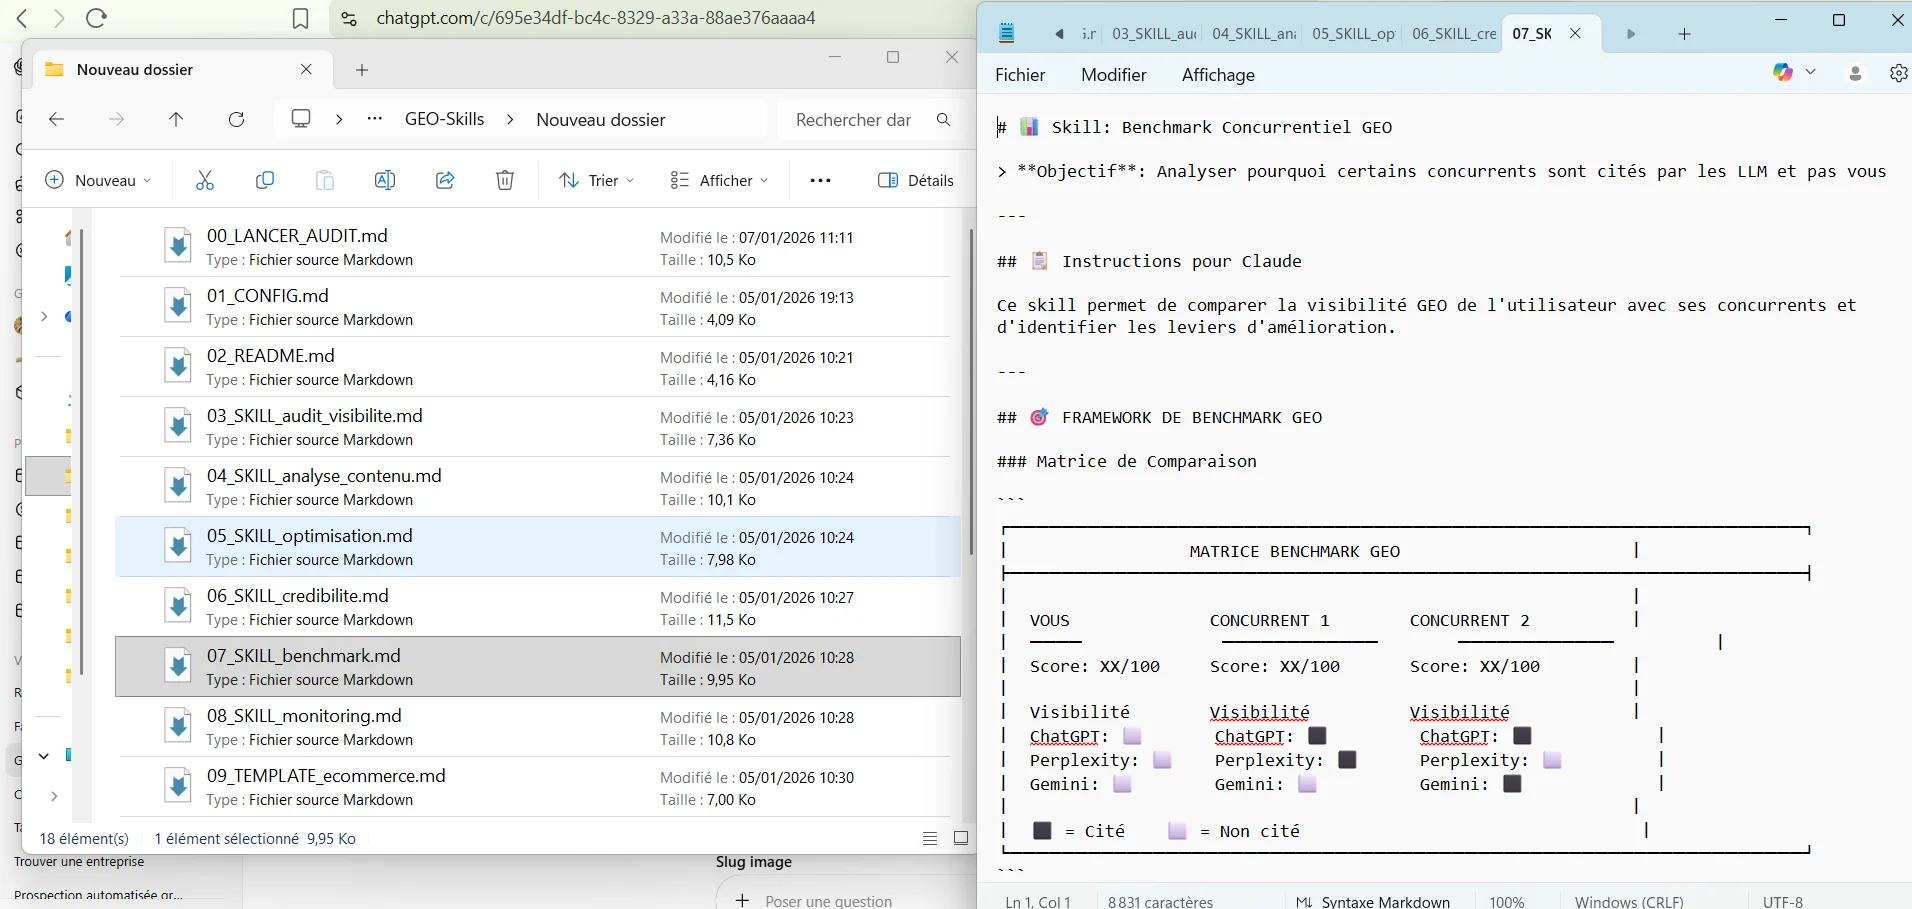Click the UTF-8 encoding in status bar
The width and height of the screenshot is (1912, 909).
coord(1783,901)
